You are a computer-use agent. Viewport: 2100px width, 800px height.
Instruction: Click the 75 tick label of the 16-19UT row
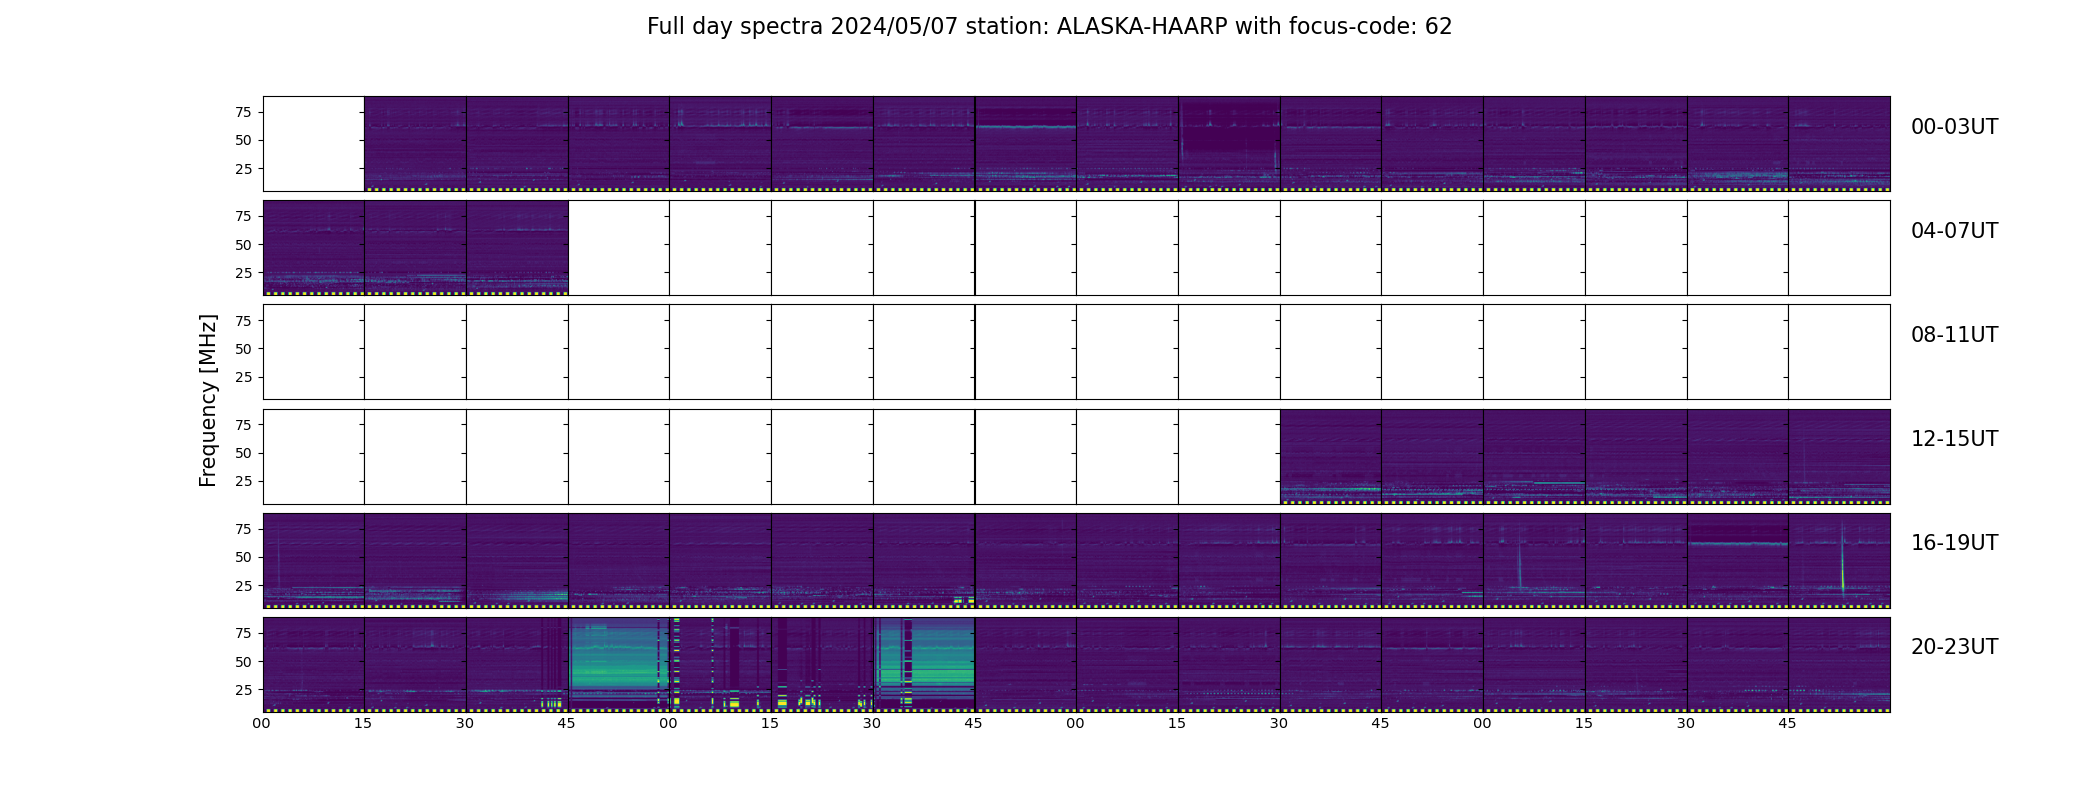click(x=243, y=529)
